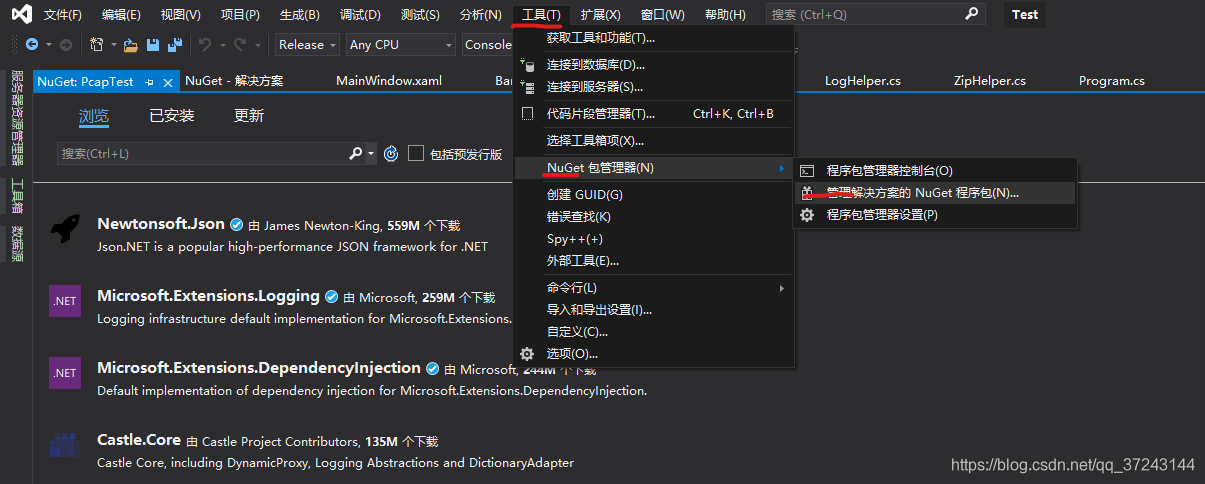Click the new project toolbar icon
The image size is (1205, 484).
click(96, 45)
